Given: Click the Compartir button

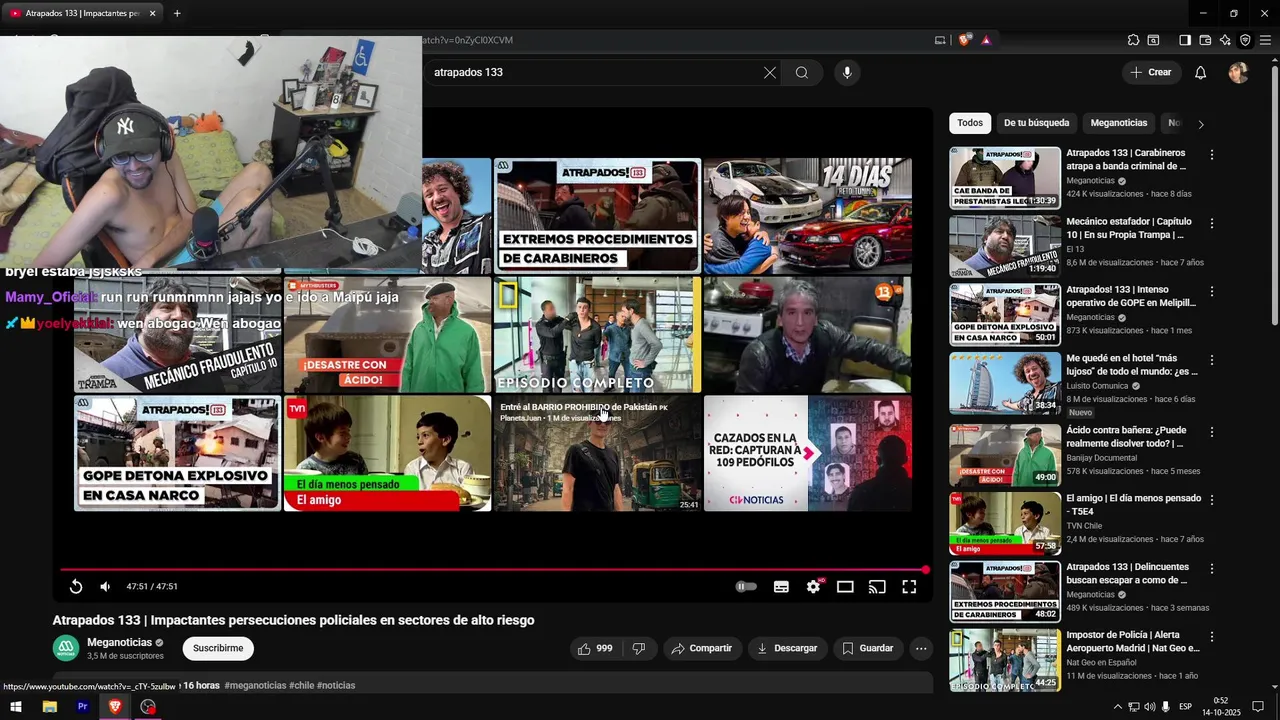Looking at the screenshot, I should point(702,648).
